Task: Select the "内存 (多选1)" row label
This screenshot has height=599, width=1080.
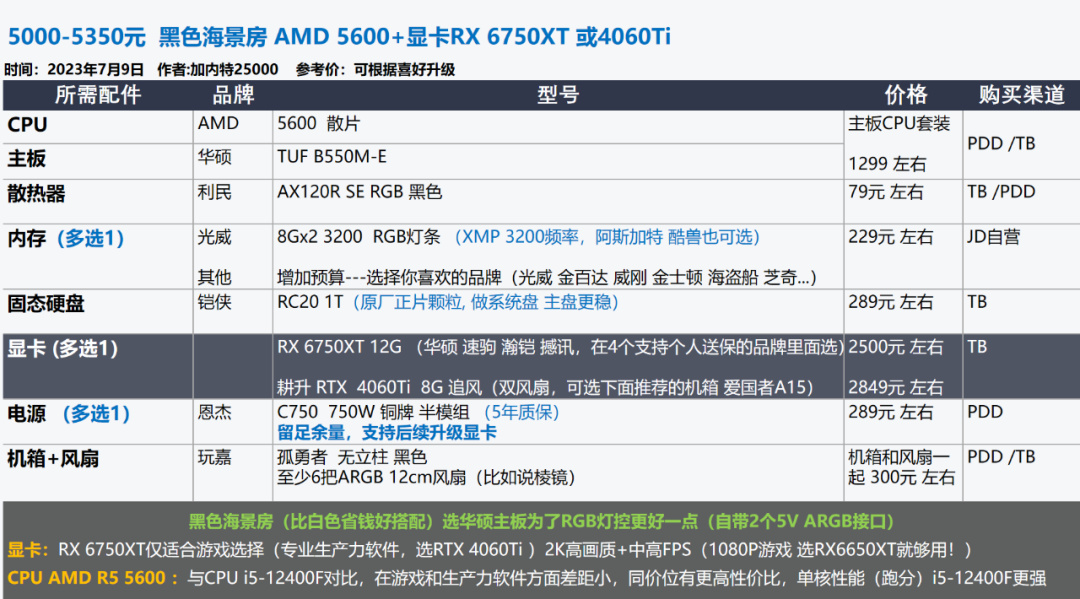Action: (65, 238)
